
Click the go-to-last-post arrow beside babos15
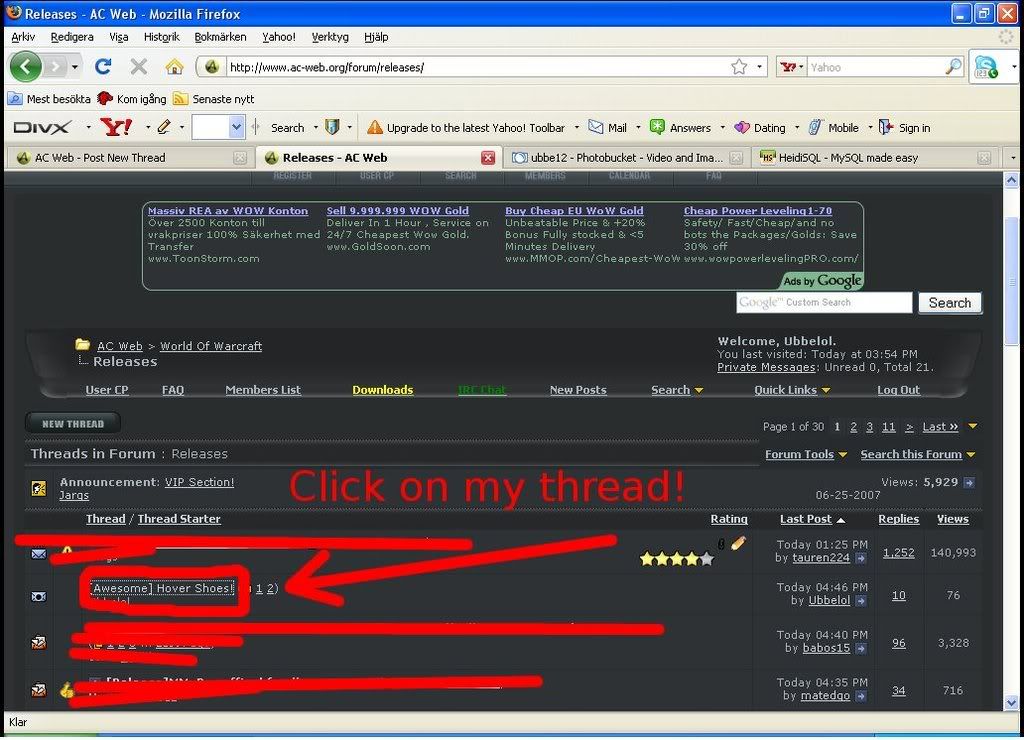point(861,649)
